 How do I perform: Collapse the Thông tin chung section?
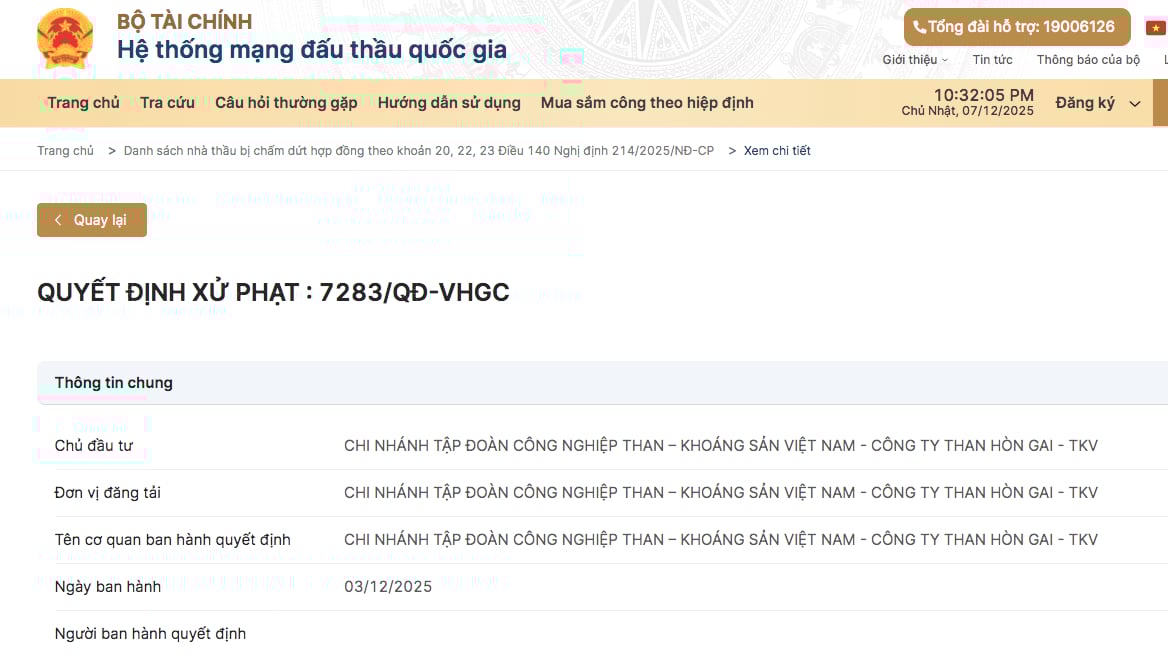coord(113,382)
